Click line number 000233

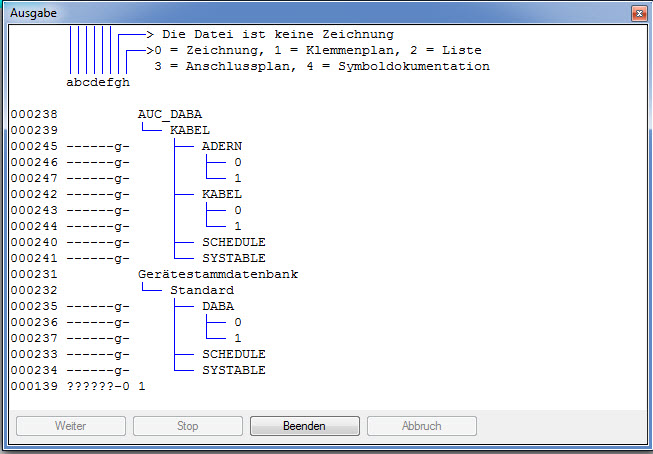click(34, 354)
